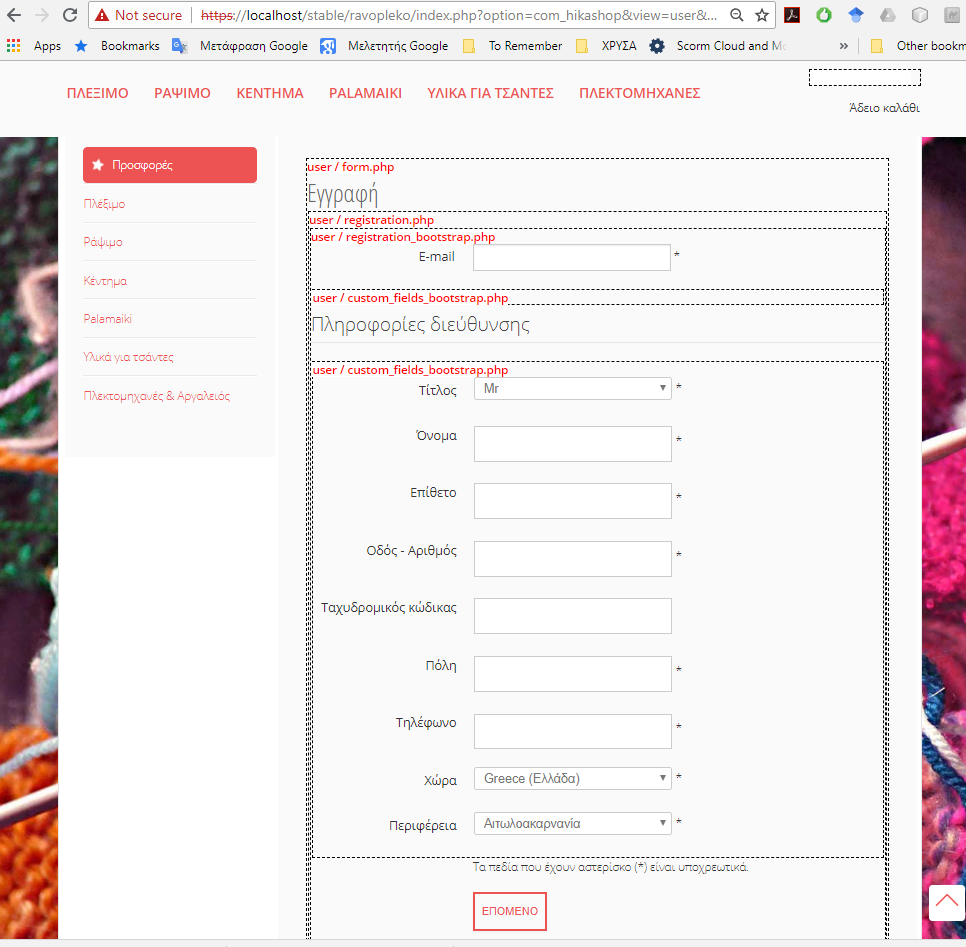Open the PALAMAIKI menu
966x947 pixels.
point(365,93)
